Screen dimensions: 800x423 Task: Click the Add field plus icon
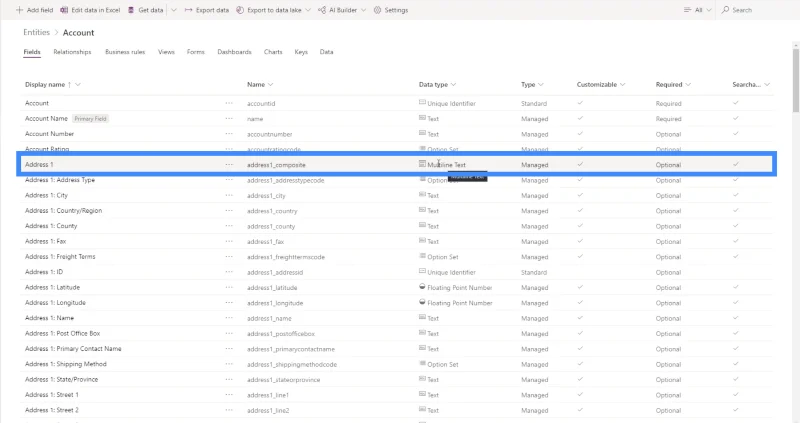pos(19,10)
